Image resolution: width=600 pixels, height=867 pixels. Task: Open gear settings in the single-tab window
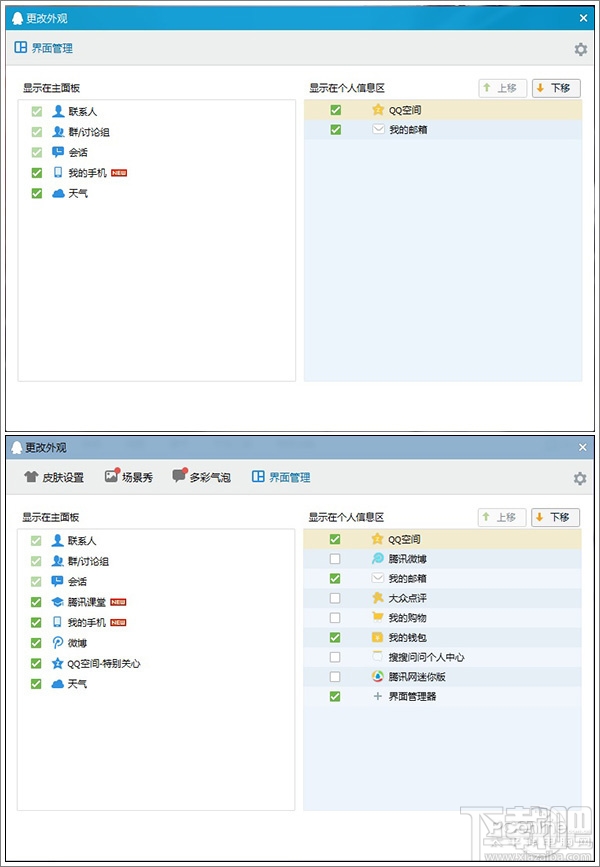[x=581, y=49]
